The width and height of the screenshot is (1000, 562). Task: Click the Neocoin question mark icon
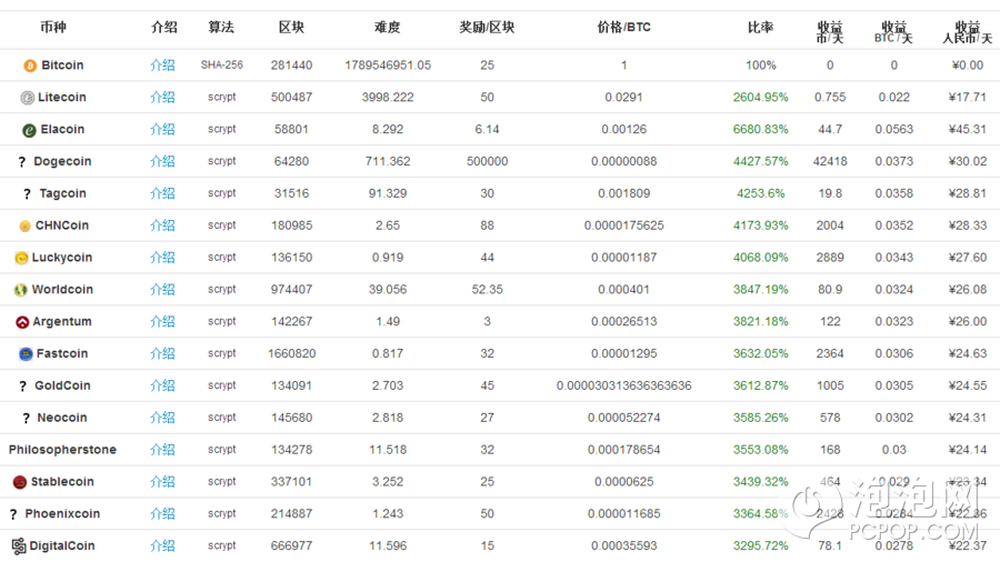tap(26, 418)
